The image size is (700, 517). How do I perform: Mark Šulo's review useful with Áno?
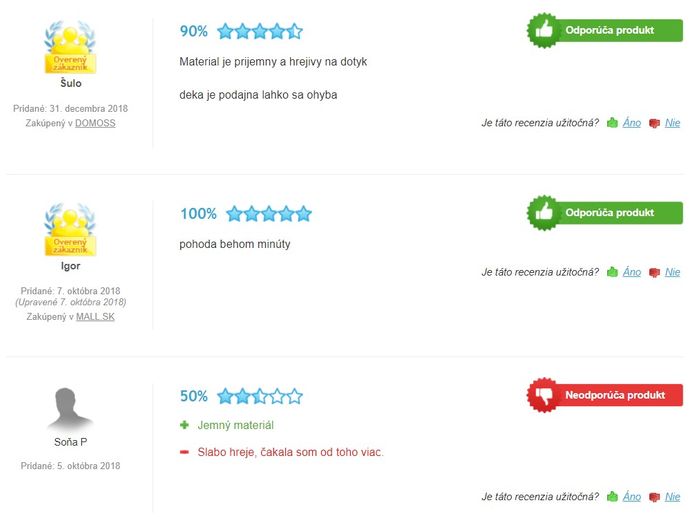pyautogui.click(x=632, y=123)
